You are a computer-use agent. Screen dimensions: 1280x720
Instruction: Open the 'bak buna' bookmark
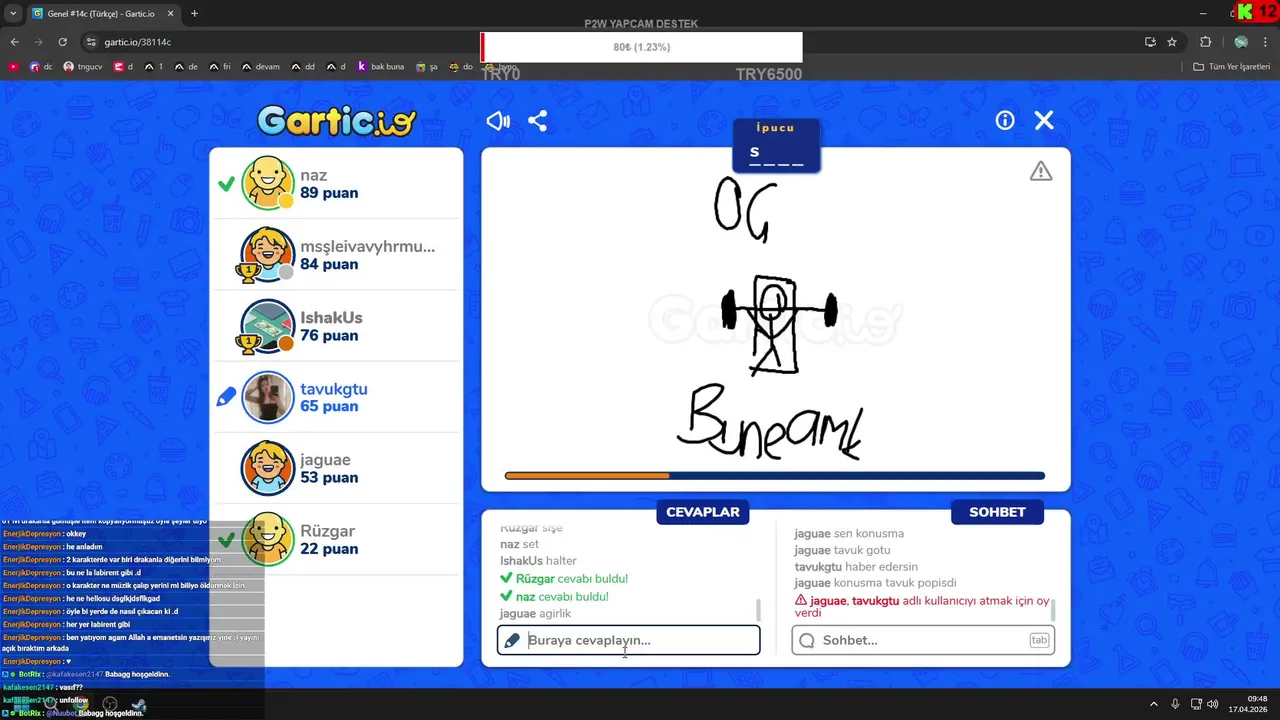click(x=381, y=67)
